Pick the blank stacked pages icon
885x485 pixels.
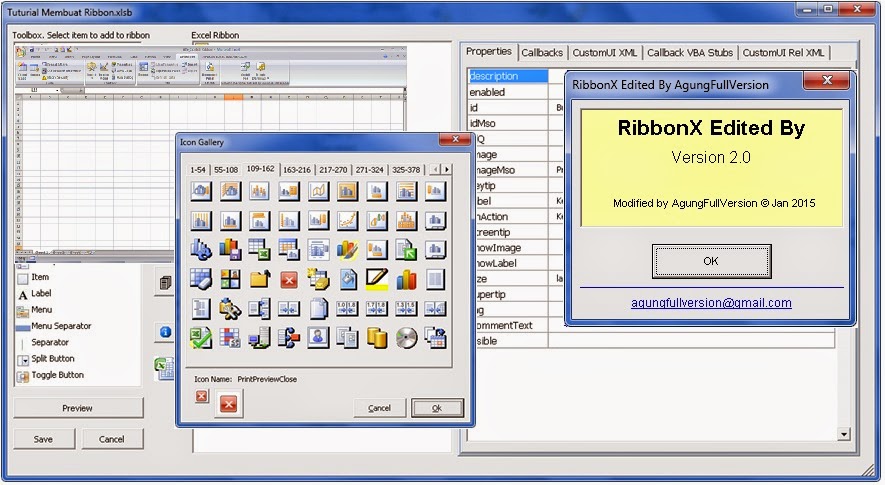click(318, 309)
